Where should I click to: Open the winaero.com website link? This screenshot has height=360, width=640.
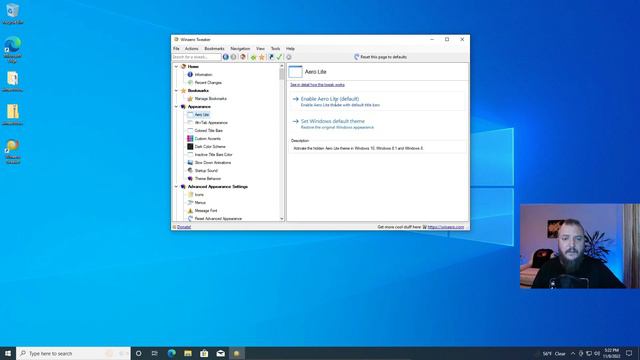446,227
